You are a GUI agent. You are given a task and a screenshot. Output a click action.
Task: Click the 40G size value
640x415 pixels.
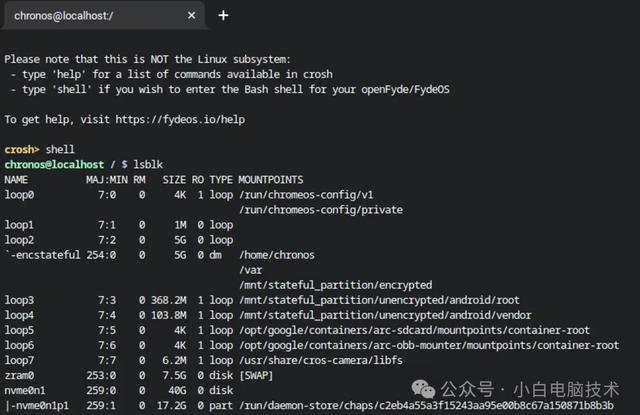(x=177, y=391)
